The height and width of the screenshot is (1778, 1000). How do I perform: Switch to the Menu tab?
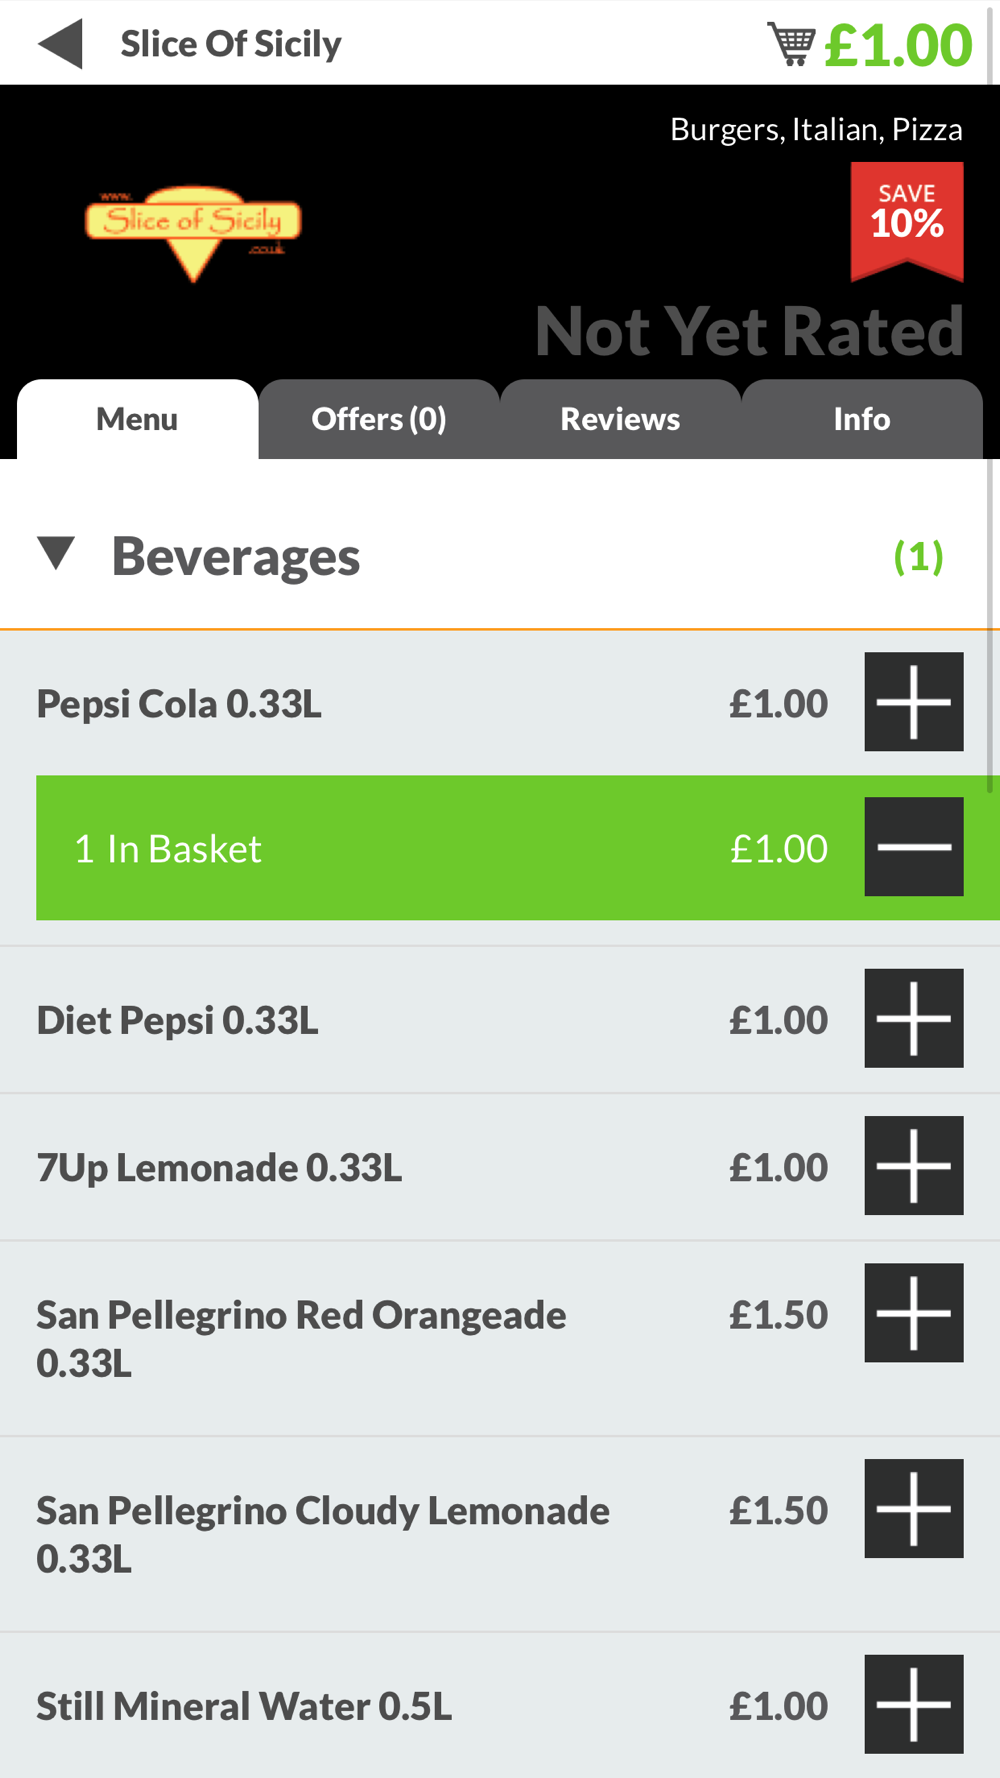137,419
